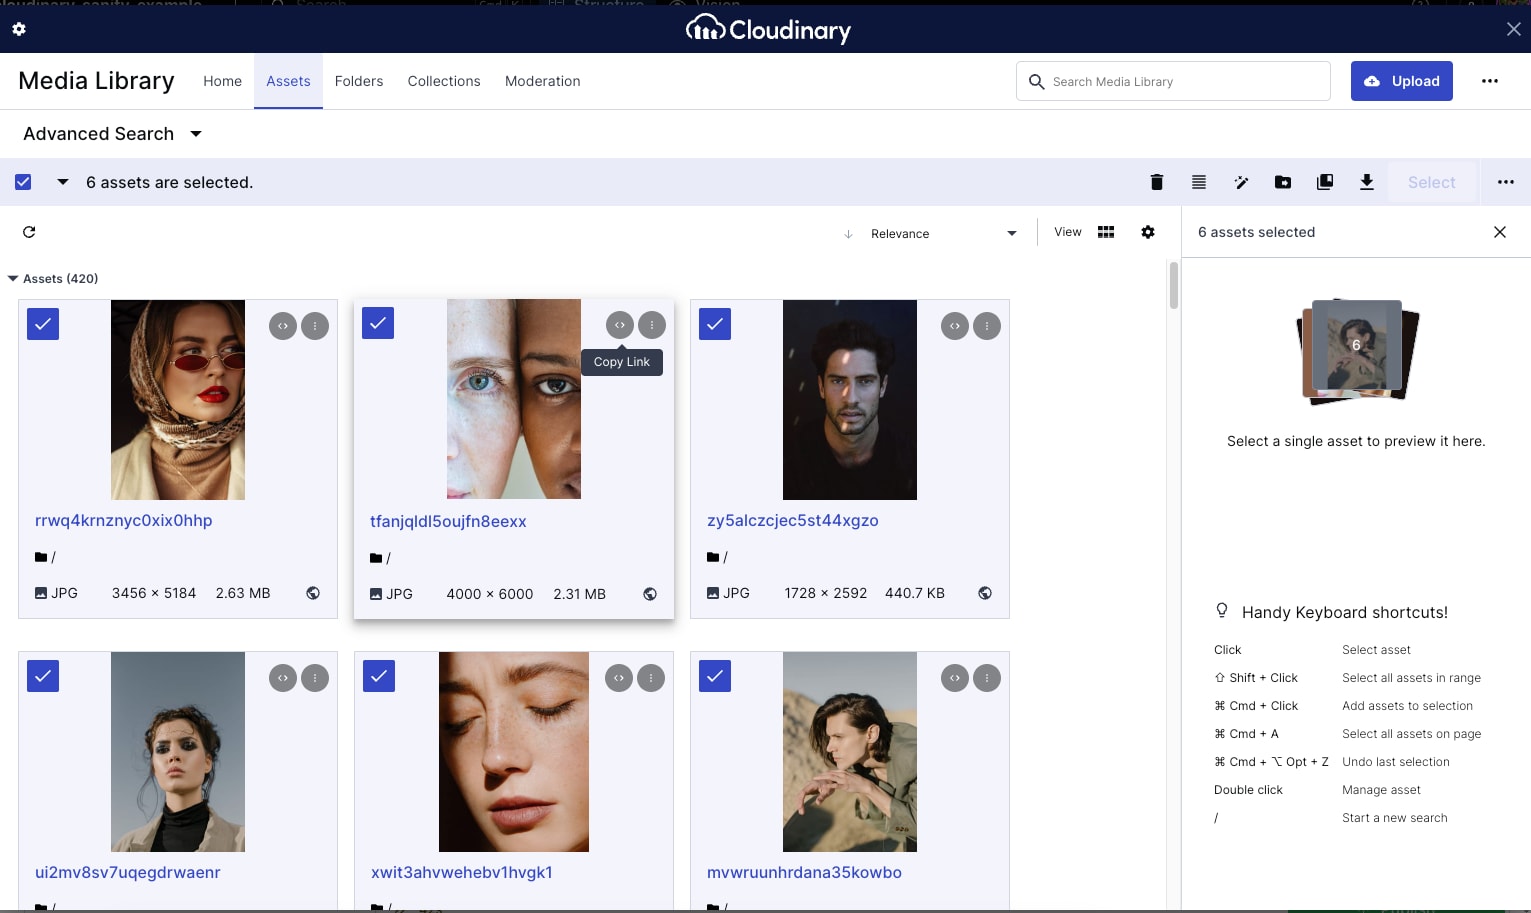1531x913 pixels.
Task: Download the selected assets
Action: 1367,182
